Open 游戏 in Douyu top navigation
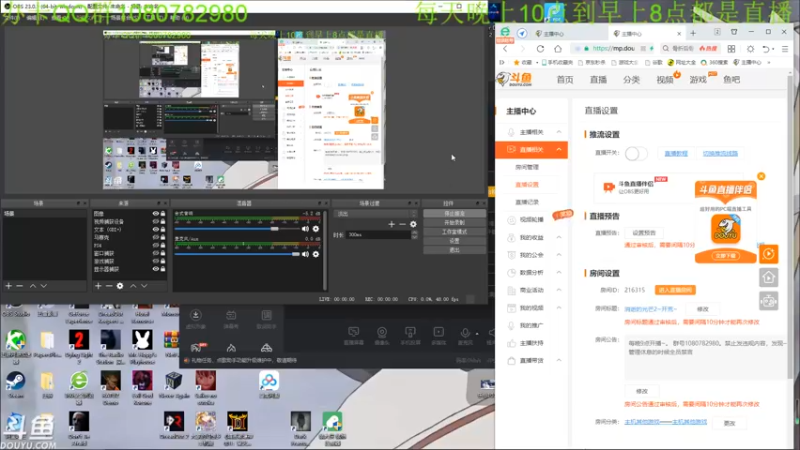 tap(698, 80)
